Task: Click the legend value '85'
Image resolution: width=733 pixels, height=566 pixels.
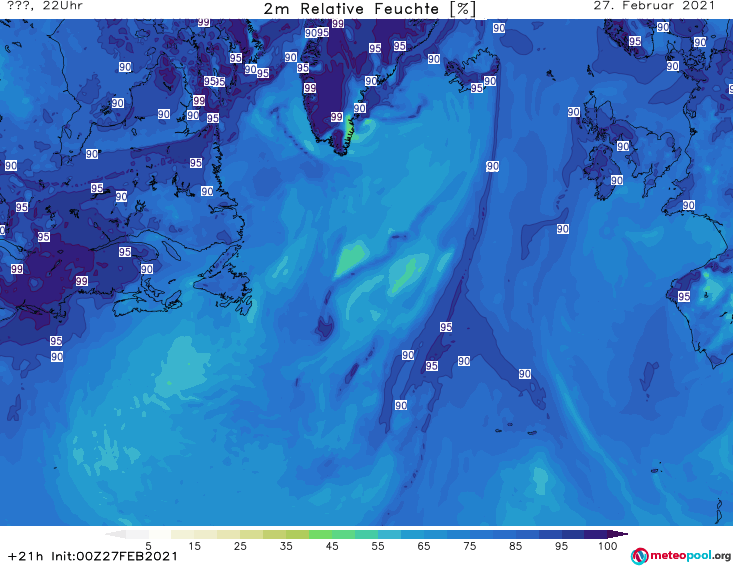Action: pyautogui.click(x=515, y=546)
